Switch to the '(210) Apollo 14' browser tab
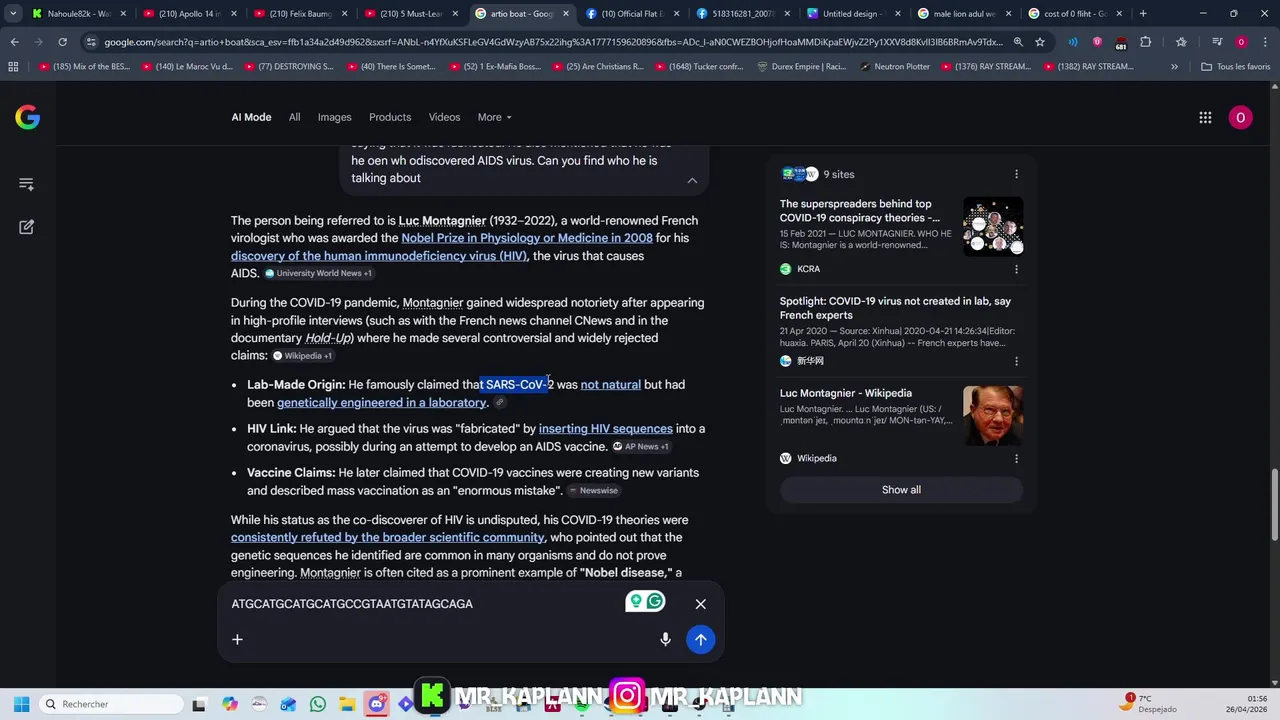 188,14
